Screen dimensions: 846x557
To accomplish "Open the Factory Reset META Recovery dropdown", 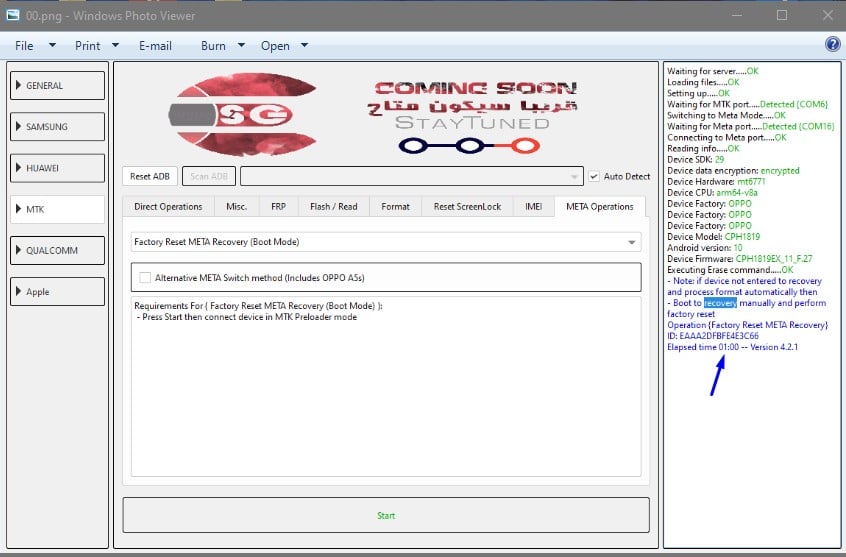I will [x=385, y=242].
